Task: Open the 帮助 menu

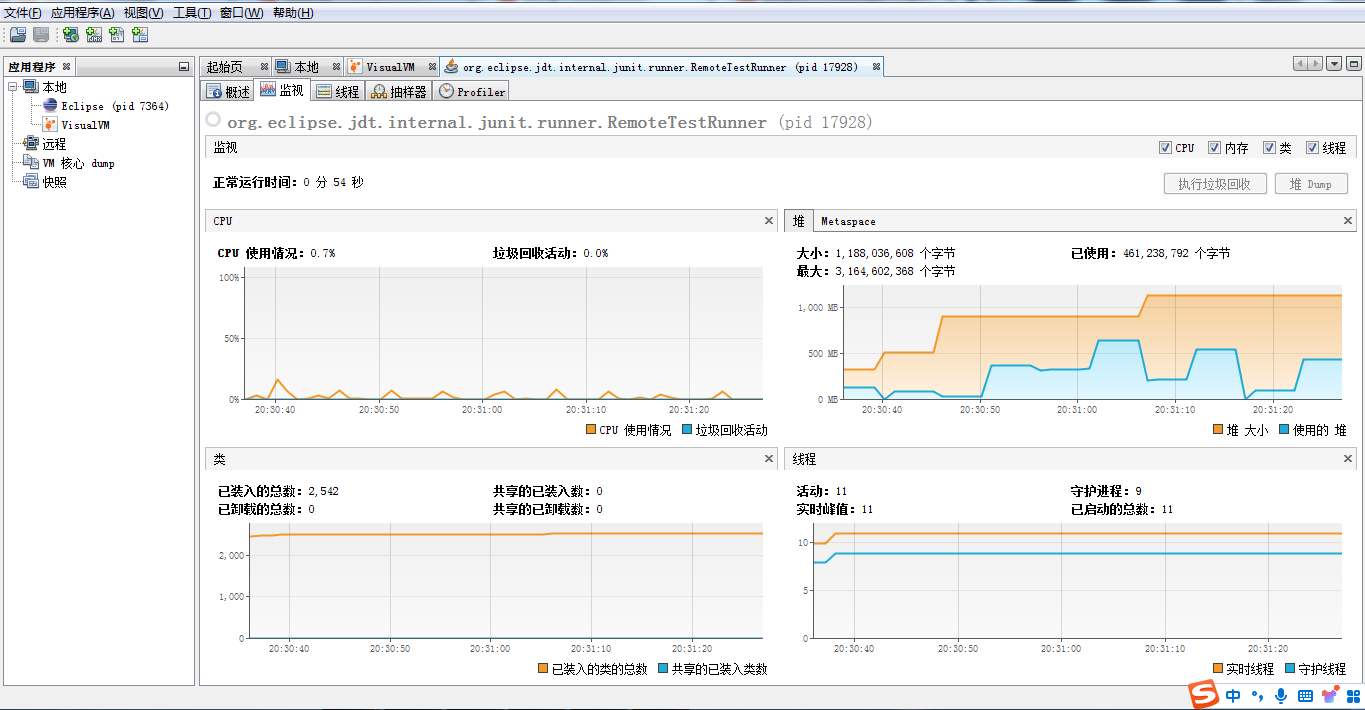Action: [x=292, y=13]
